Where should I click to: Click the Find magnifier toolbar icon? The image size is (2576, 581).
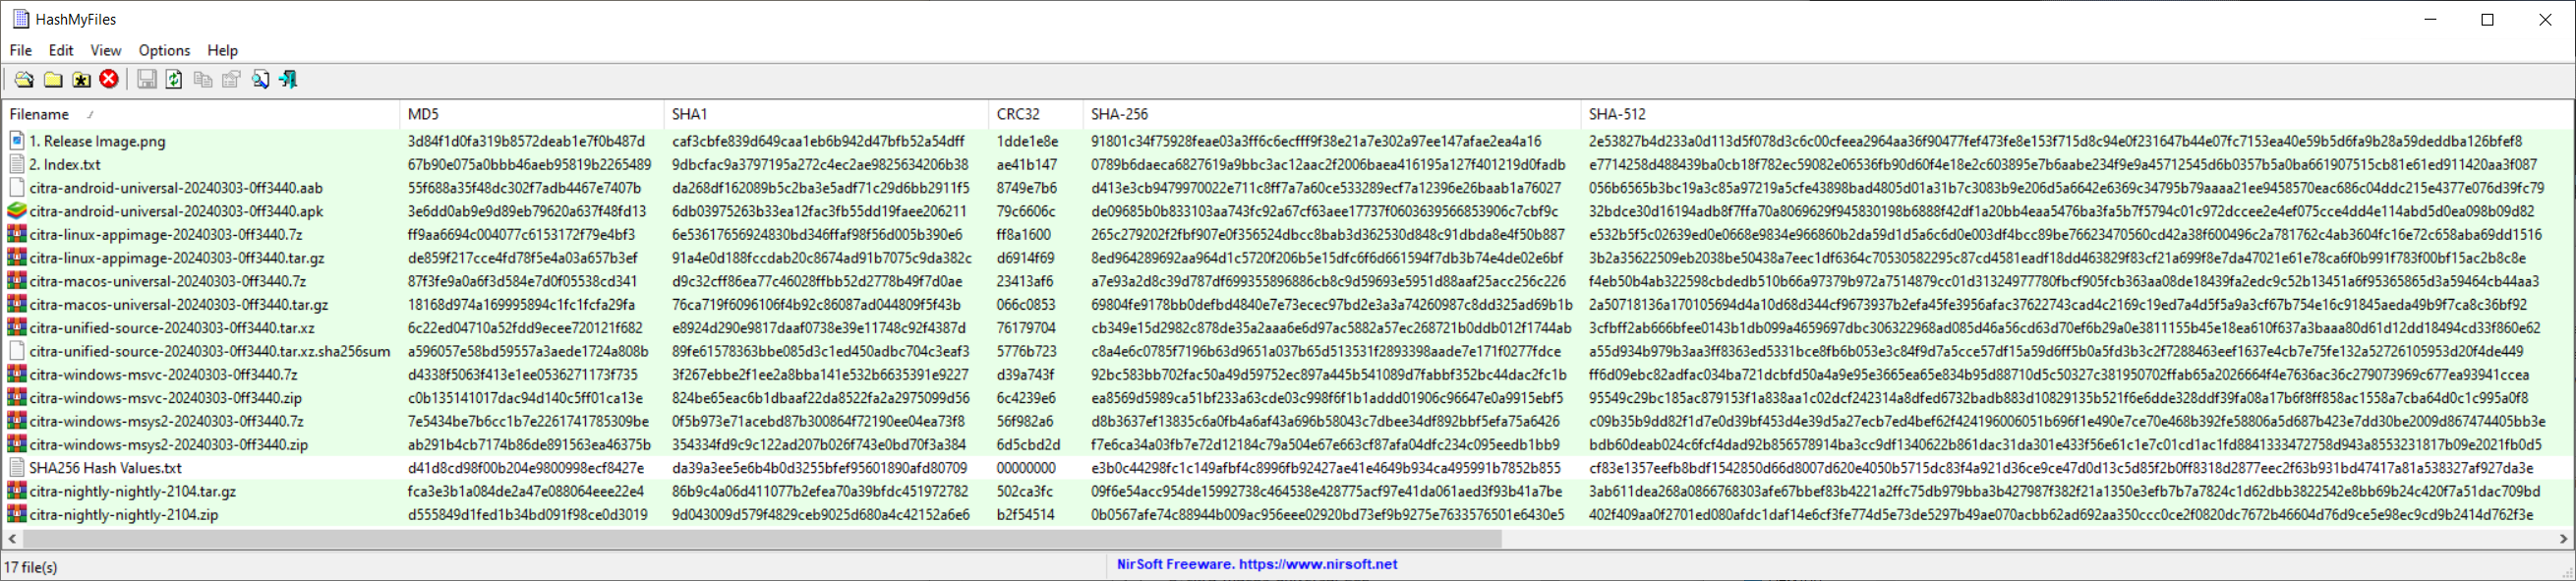(260, 79)
